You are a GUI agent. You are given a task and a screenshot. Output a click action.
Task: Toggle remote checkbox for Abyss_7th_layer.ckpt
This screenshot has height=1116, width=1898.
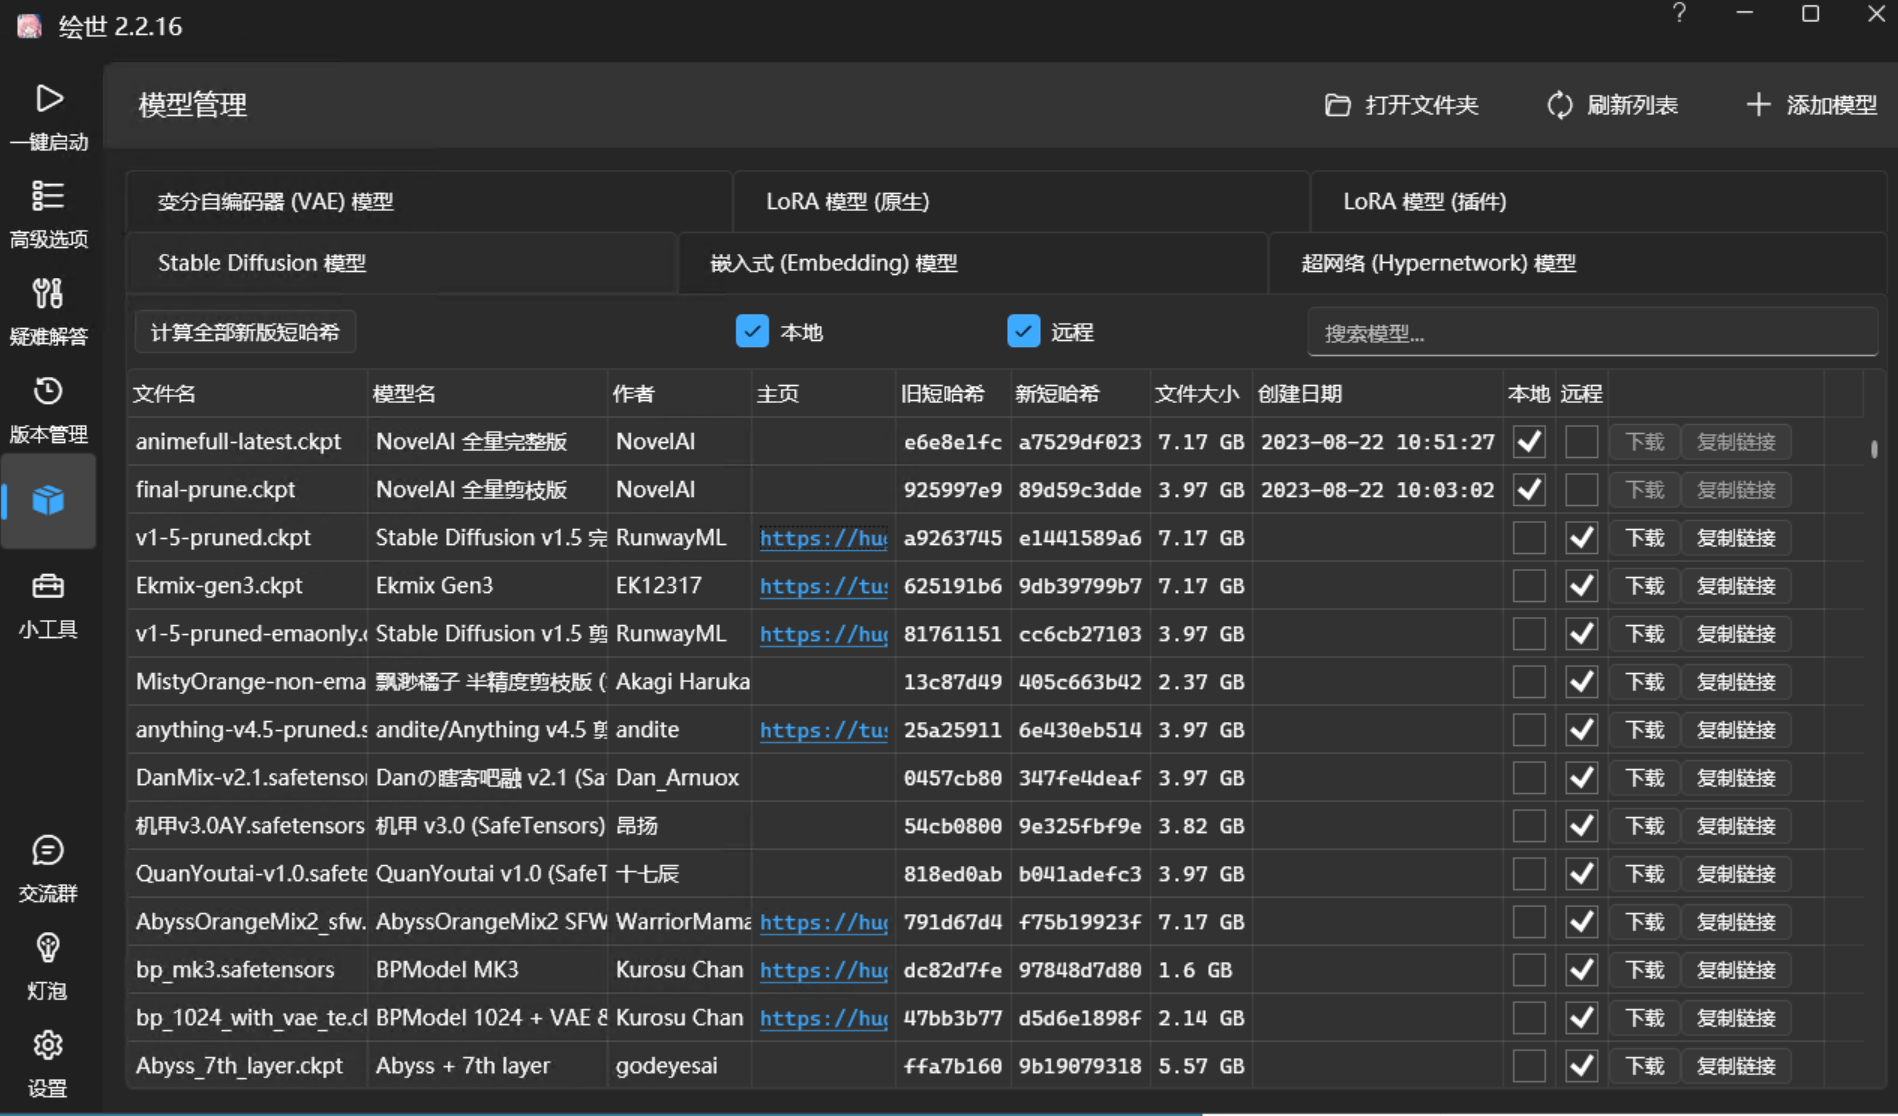[x=1581, y=1066]
